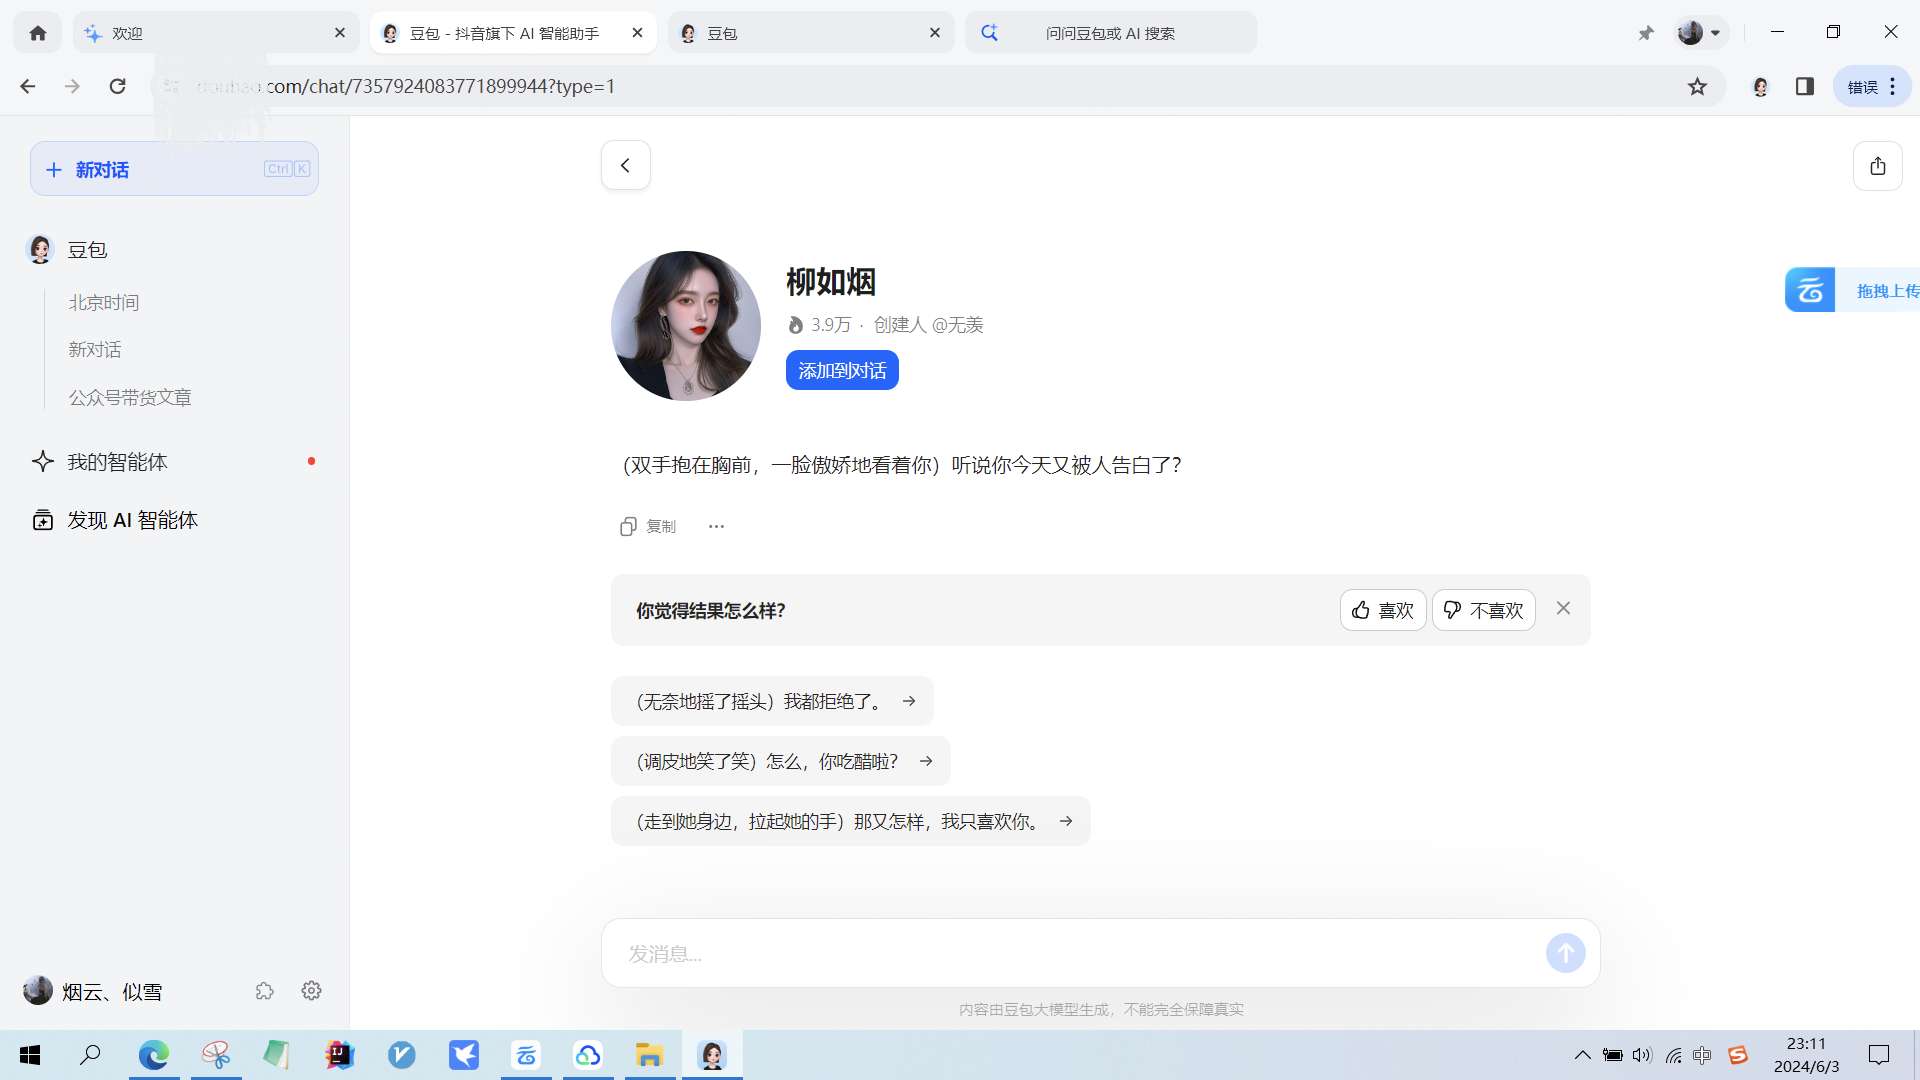This screenshot has height=1080, width=1920.
Task: Click the copy icon under the message
Action: click(628, 527)
